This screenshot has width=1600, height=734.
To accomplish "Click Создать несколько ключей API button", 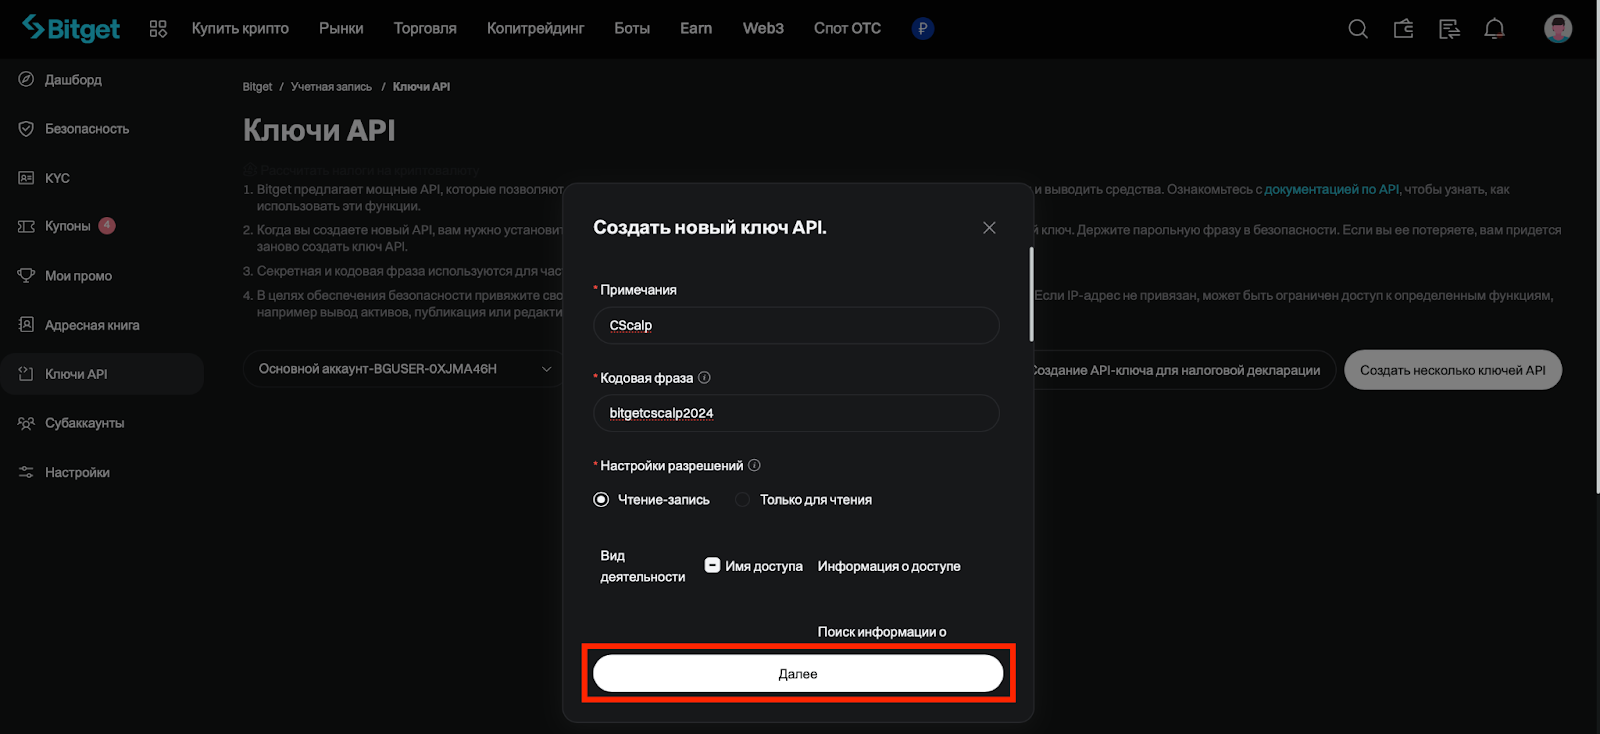I will pos(1453,370).
